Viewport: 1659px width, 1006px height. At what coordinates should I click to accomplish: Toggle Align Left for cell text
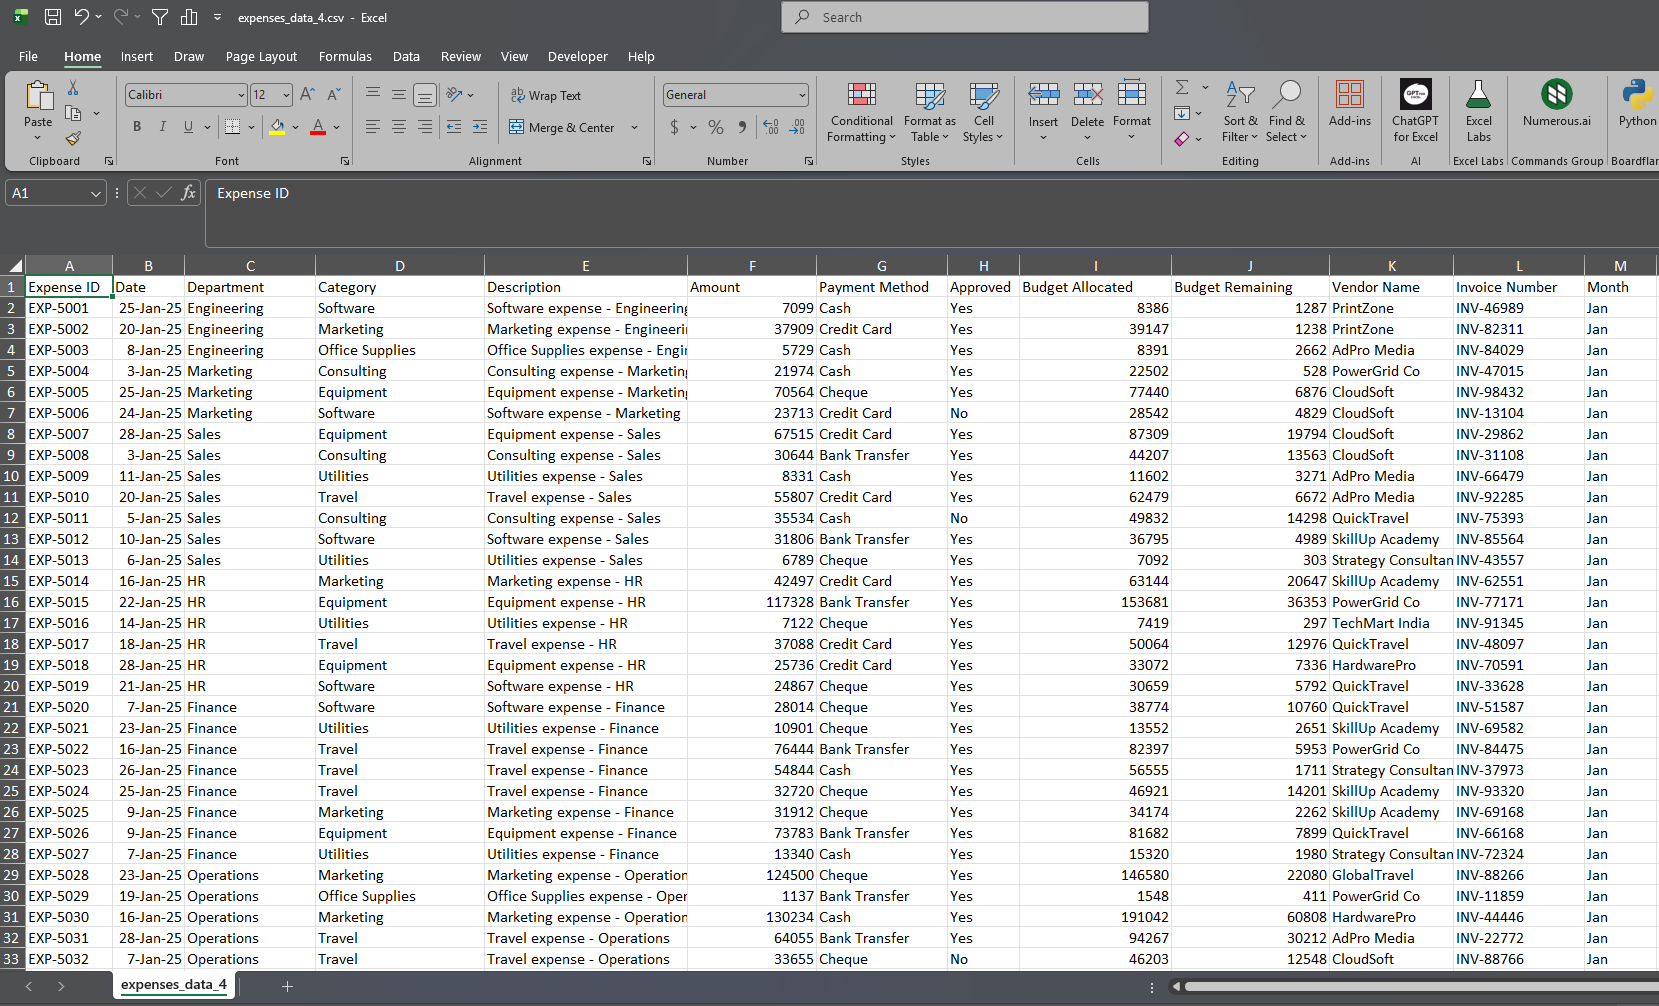tap(372, 127)
